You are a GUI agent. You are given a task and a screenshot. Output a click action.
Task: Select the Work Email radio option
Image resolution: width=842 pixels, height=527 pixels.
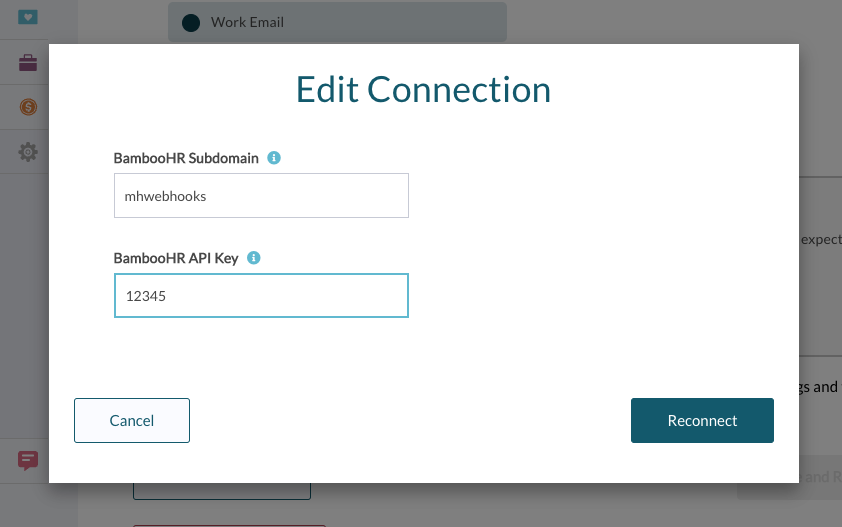pyautogui.click(x=191, y=23)
